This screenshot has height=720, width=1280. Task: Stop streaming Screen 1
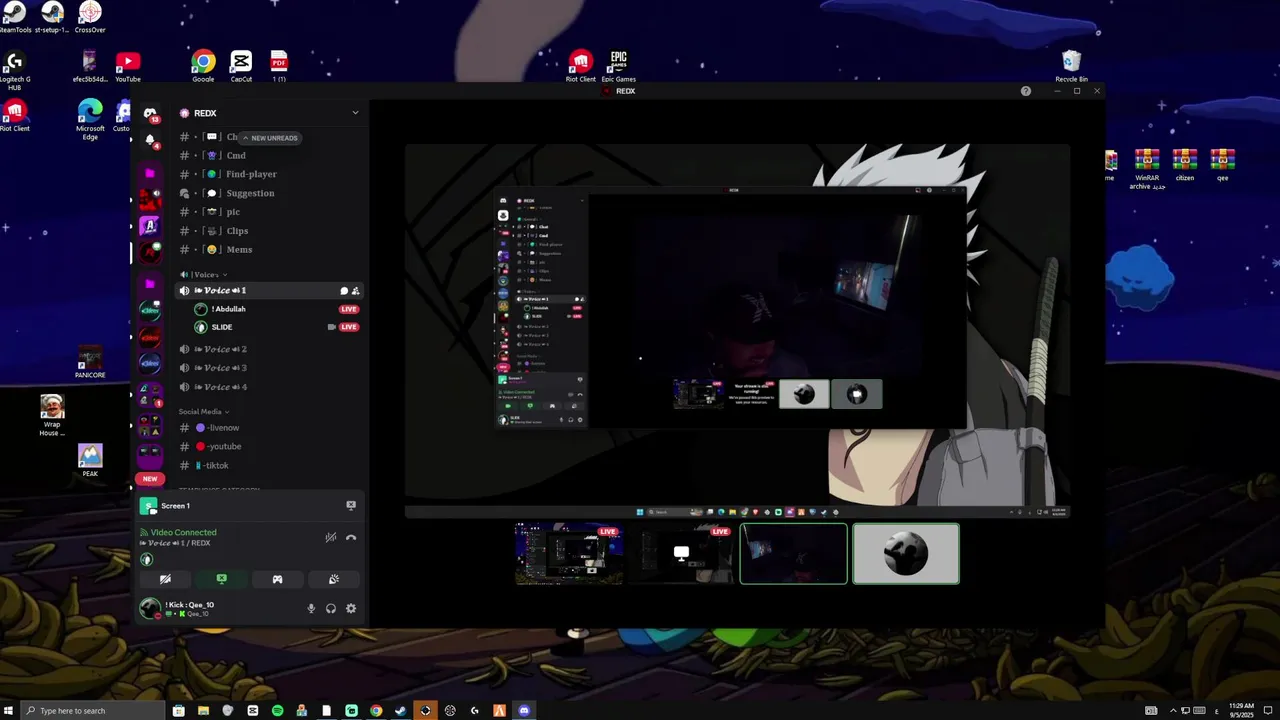click(351, 506)
